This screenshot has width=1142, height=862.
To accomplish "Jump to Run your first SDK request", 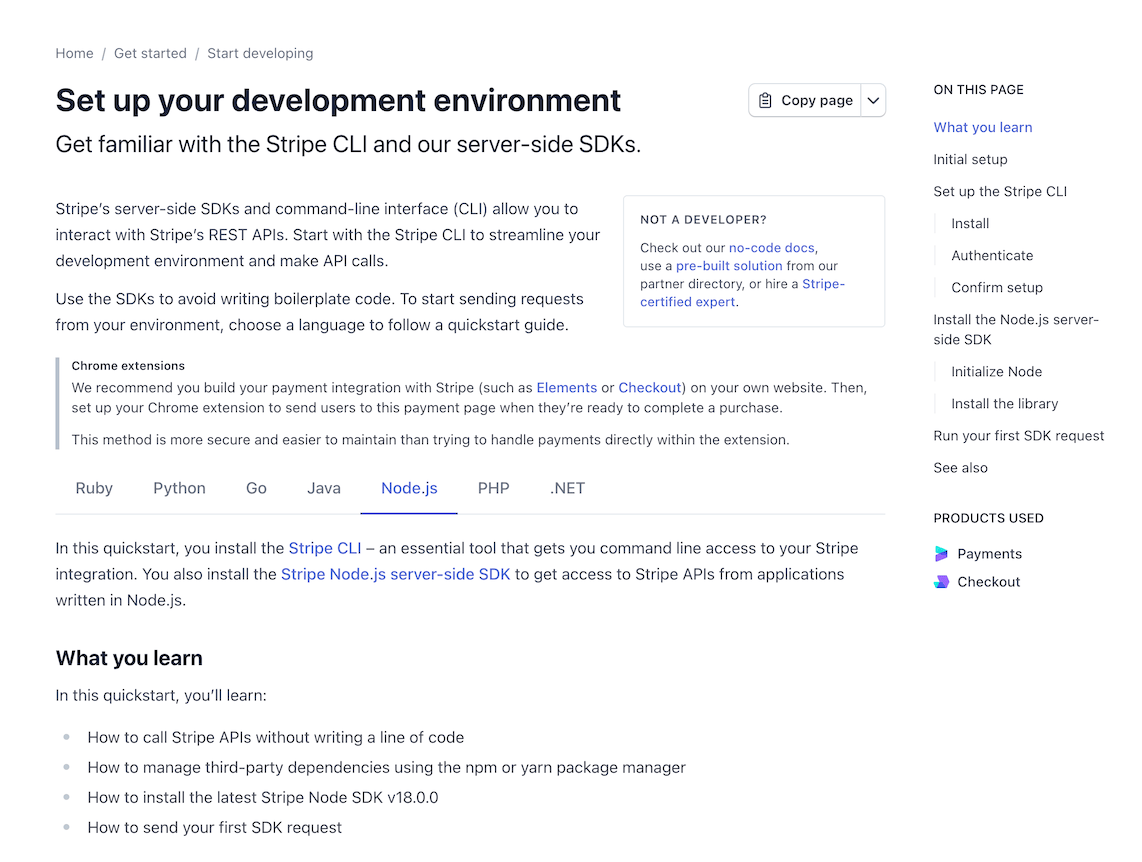I will pyautogui.click(x=1018, y=435).
